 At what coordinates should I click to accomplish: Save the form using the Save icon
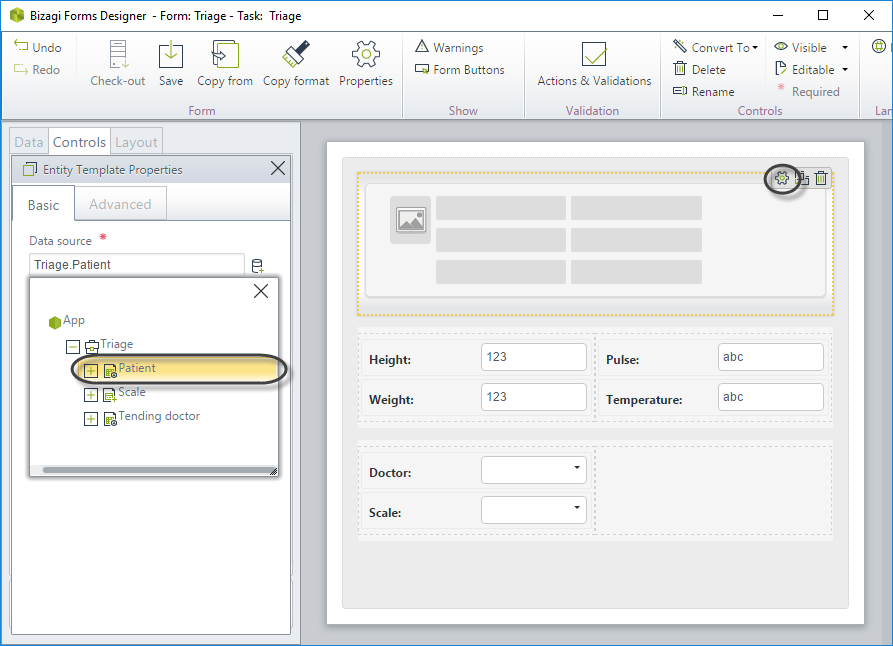(170, 55)
